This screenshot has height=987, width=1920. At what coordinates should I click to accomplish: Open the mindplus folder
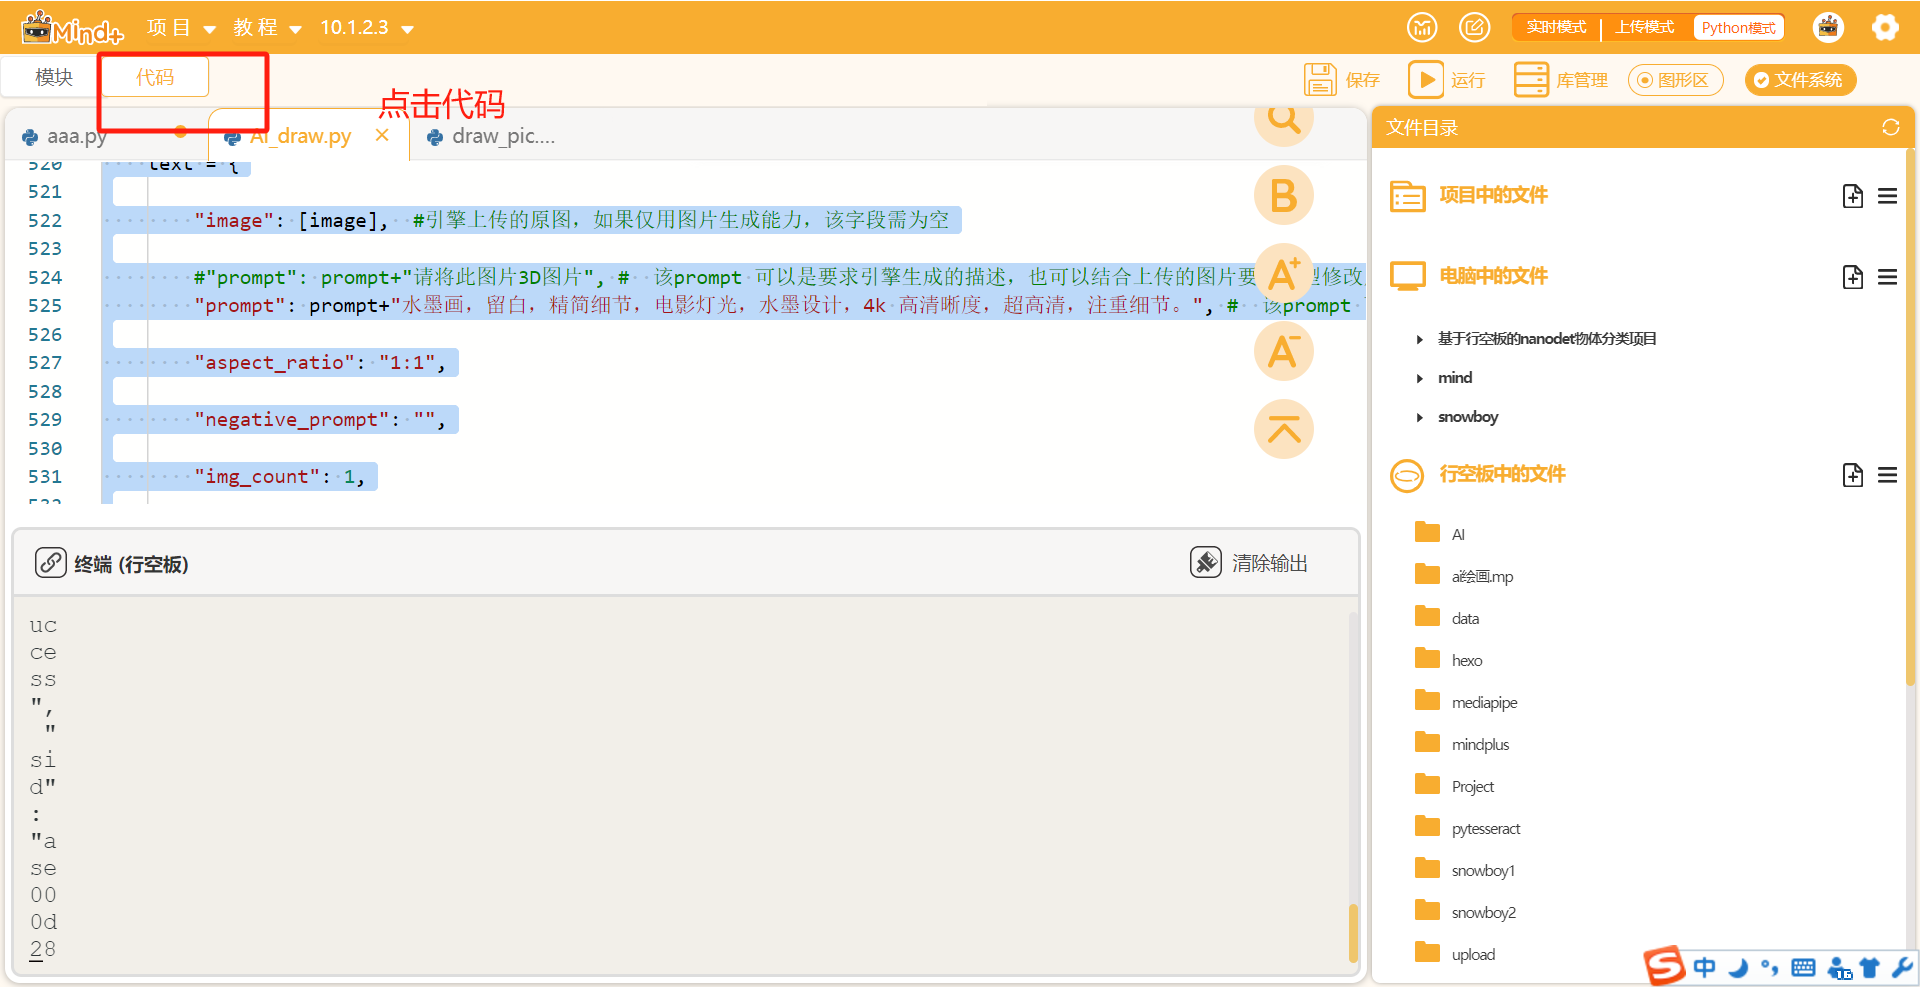(1463, 744)
